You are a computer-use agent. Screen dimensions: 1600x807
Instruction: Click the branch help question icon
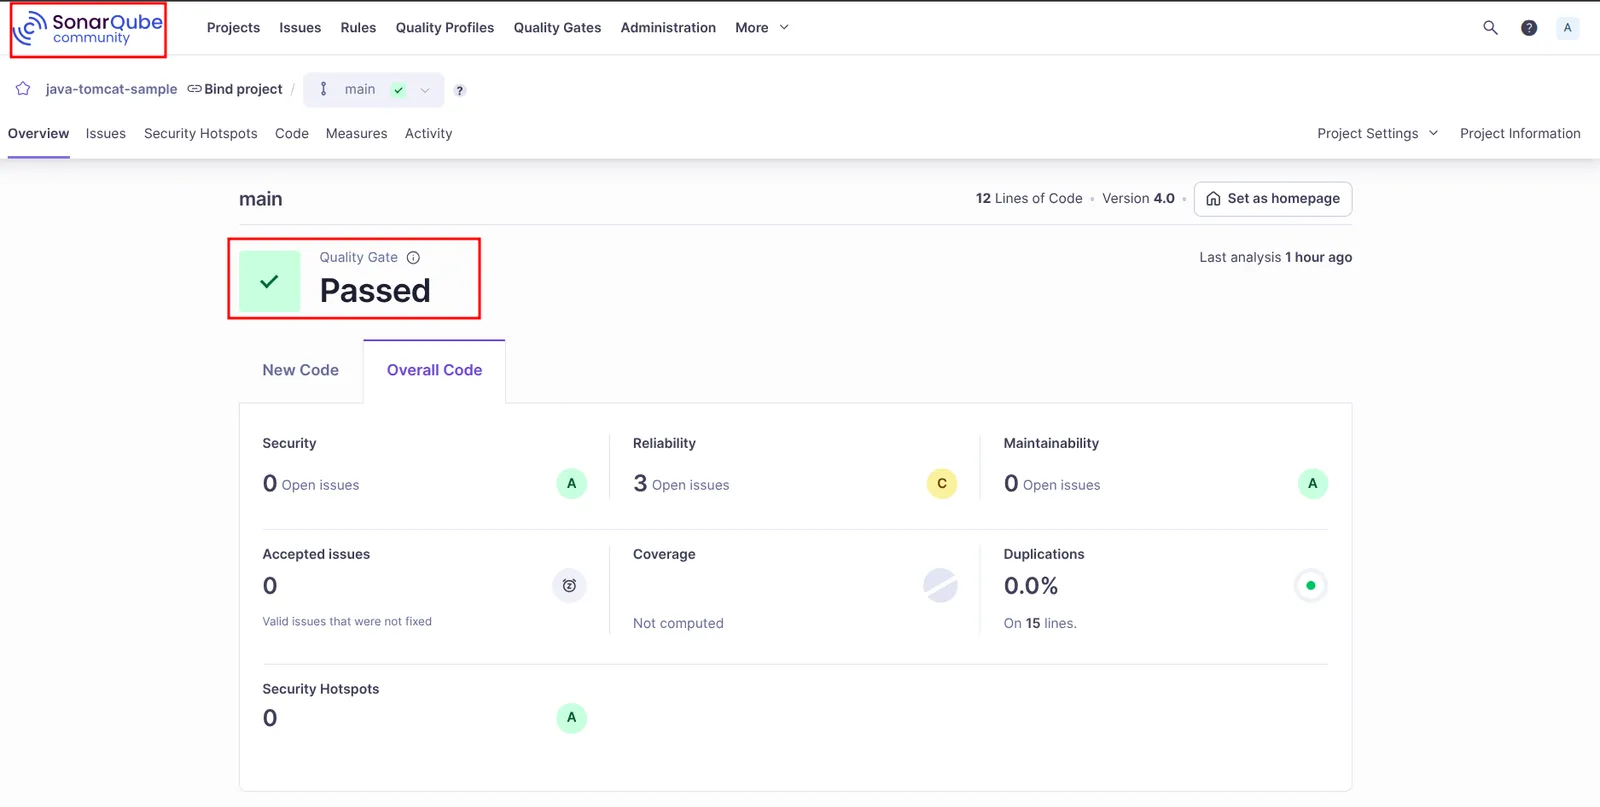tap(460, 90)
